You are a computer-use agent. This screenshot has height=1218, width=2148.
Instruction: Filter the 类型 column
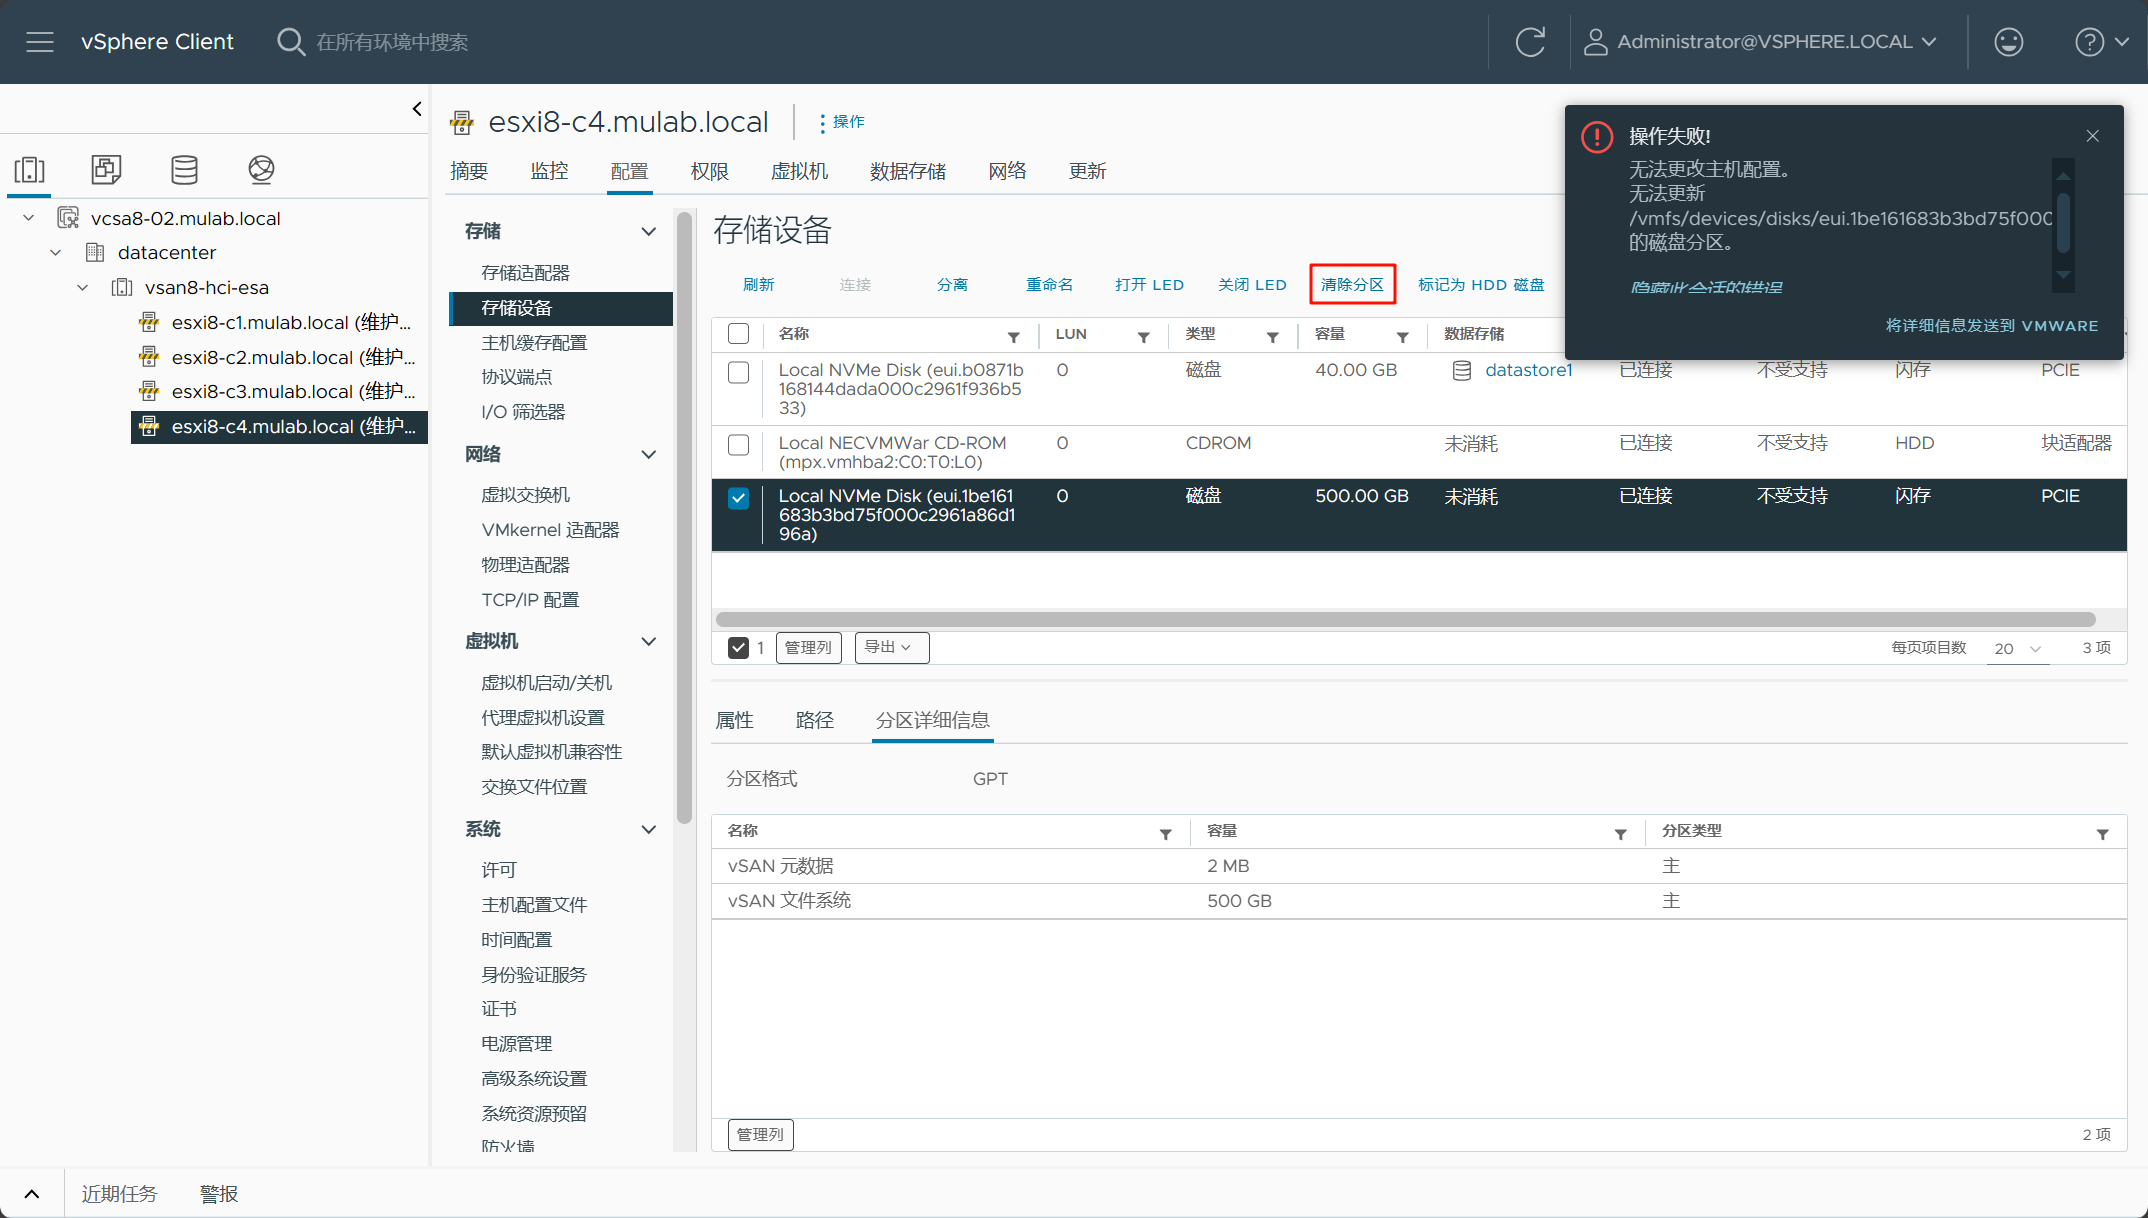[x=1272, y=337]
